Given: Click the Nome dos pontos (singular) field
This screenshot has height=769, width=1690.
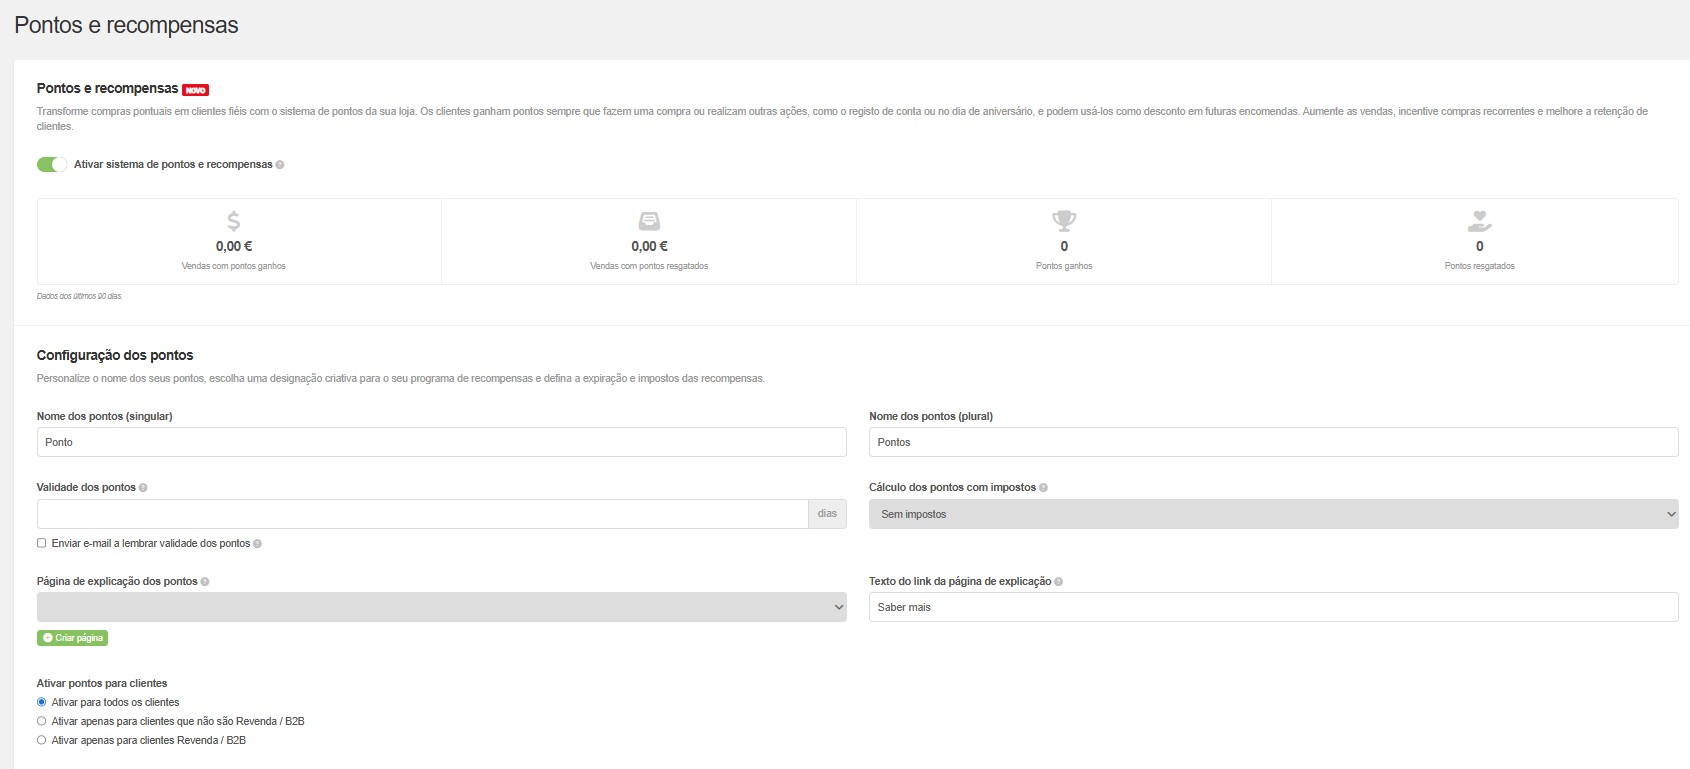Looking at the screenshot, I should coord(441,442).
